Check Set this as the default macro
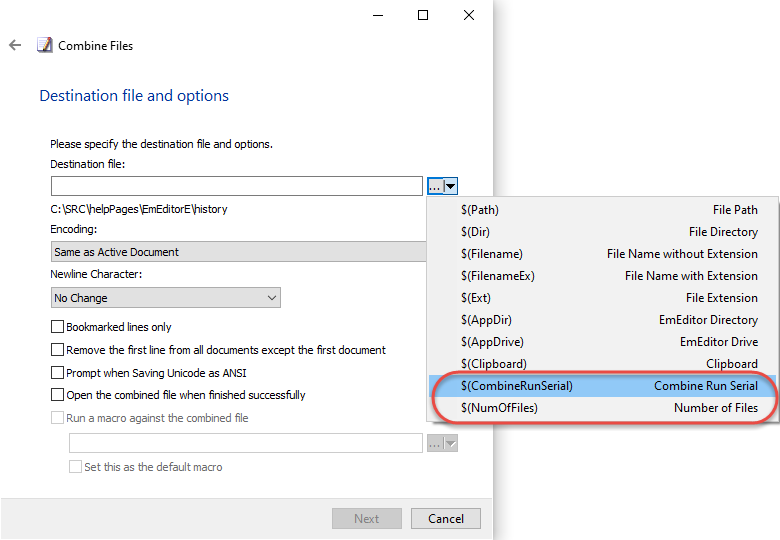The width and height of the screenshot is (780, 540). tap(76, 466)
